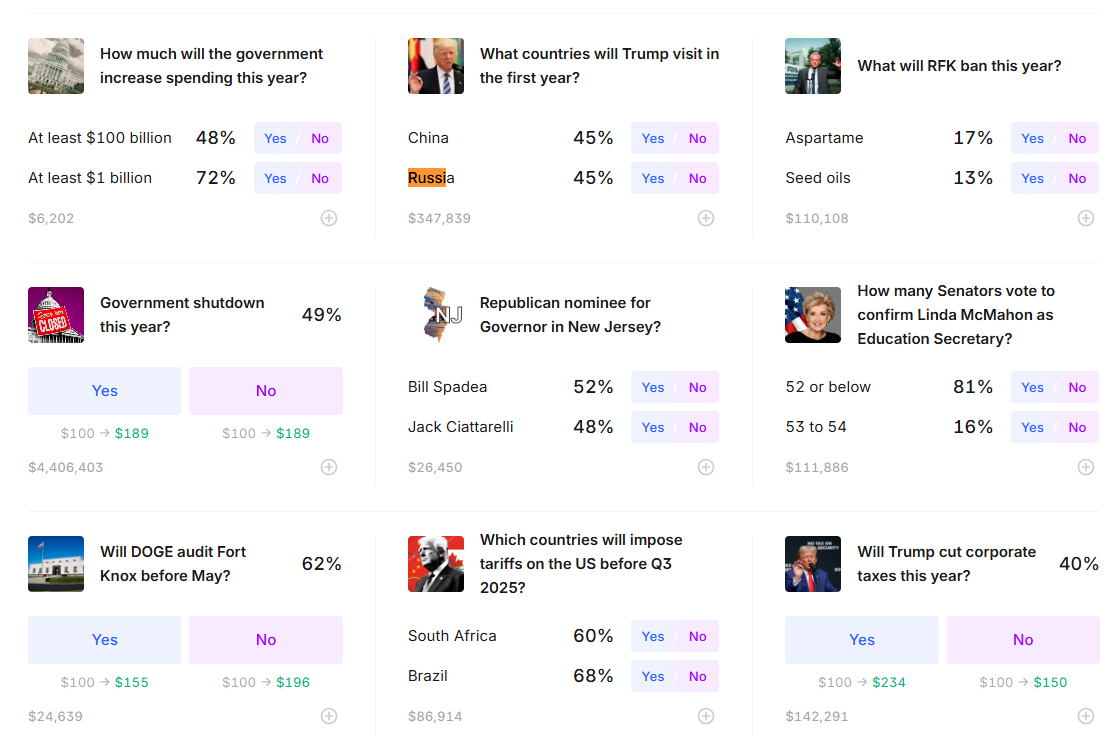The image size is (1111, 736).
Task: Open 'What will RFK ban this year?' market
Action: 959,66
